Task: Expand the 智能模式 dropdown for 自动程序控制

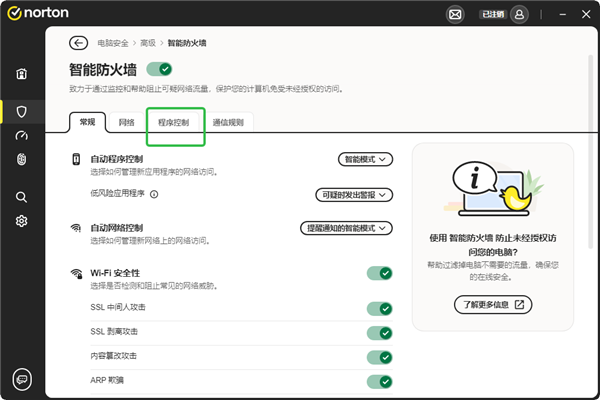Action: click(364, 159)
